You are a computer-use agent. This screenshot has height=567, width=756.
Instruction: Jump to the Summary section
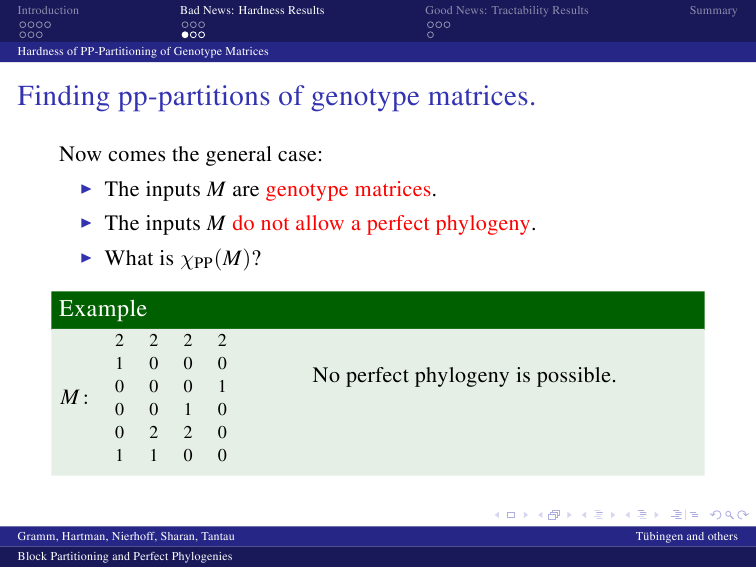[713, 10]
